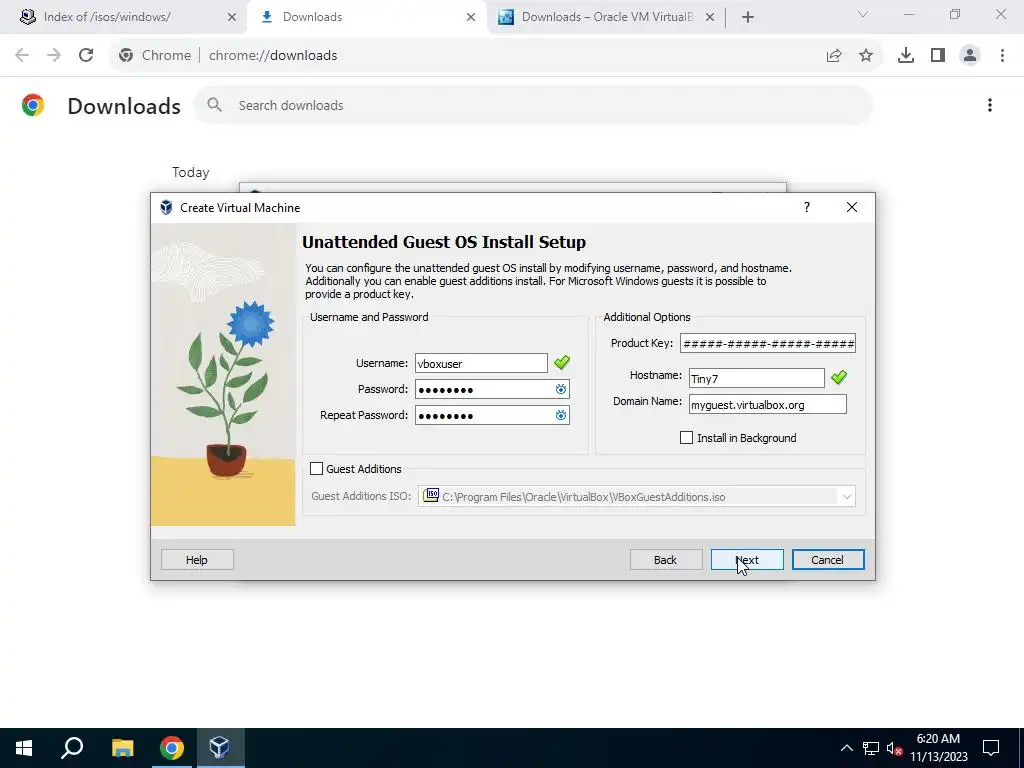Click the Next button in the wizard
Screen dimensions: 1024x768
click(747, 560)
